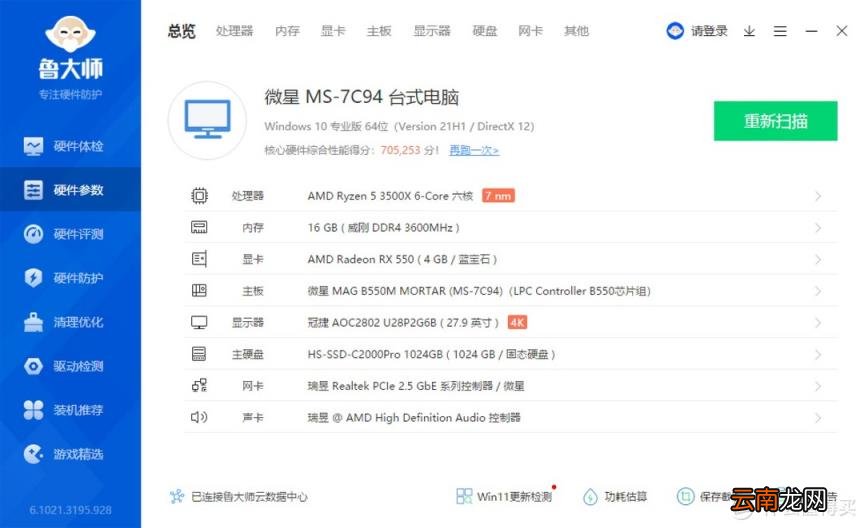
Task: Switch to the 显示器 tab
Action: point(432,31)
